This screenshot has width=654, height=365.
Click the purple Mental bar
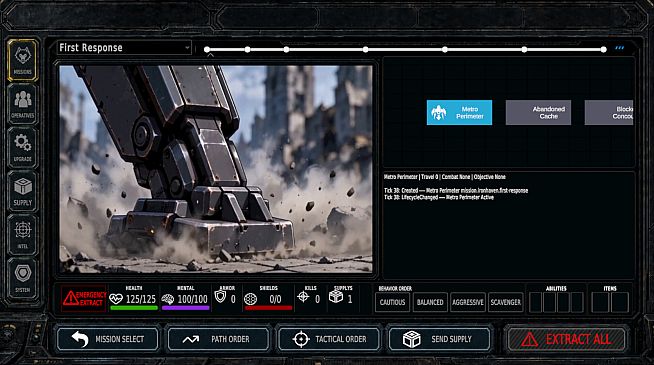click(x=186, y=308)
